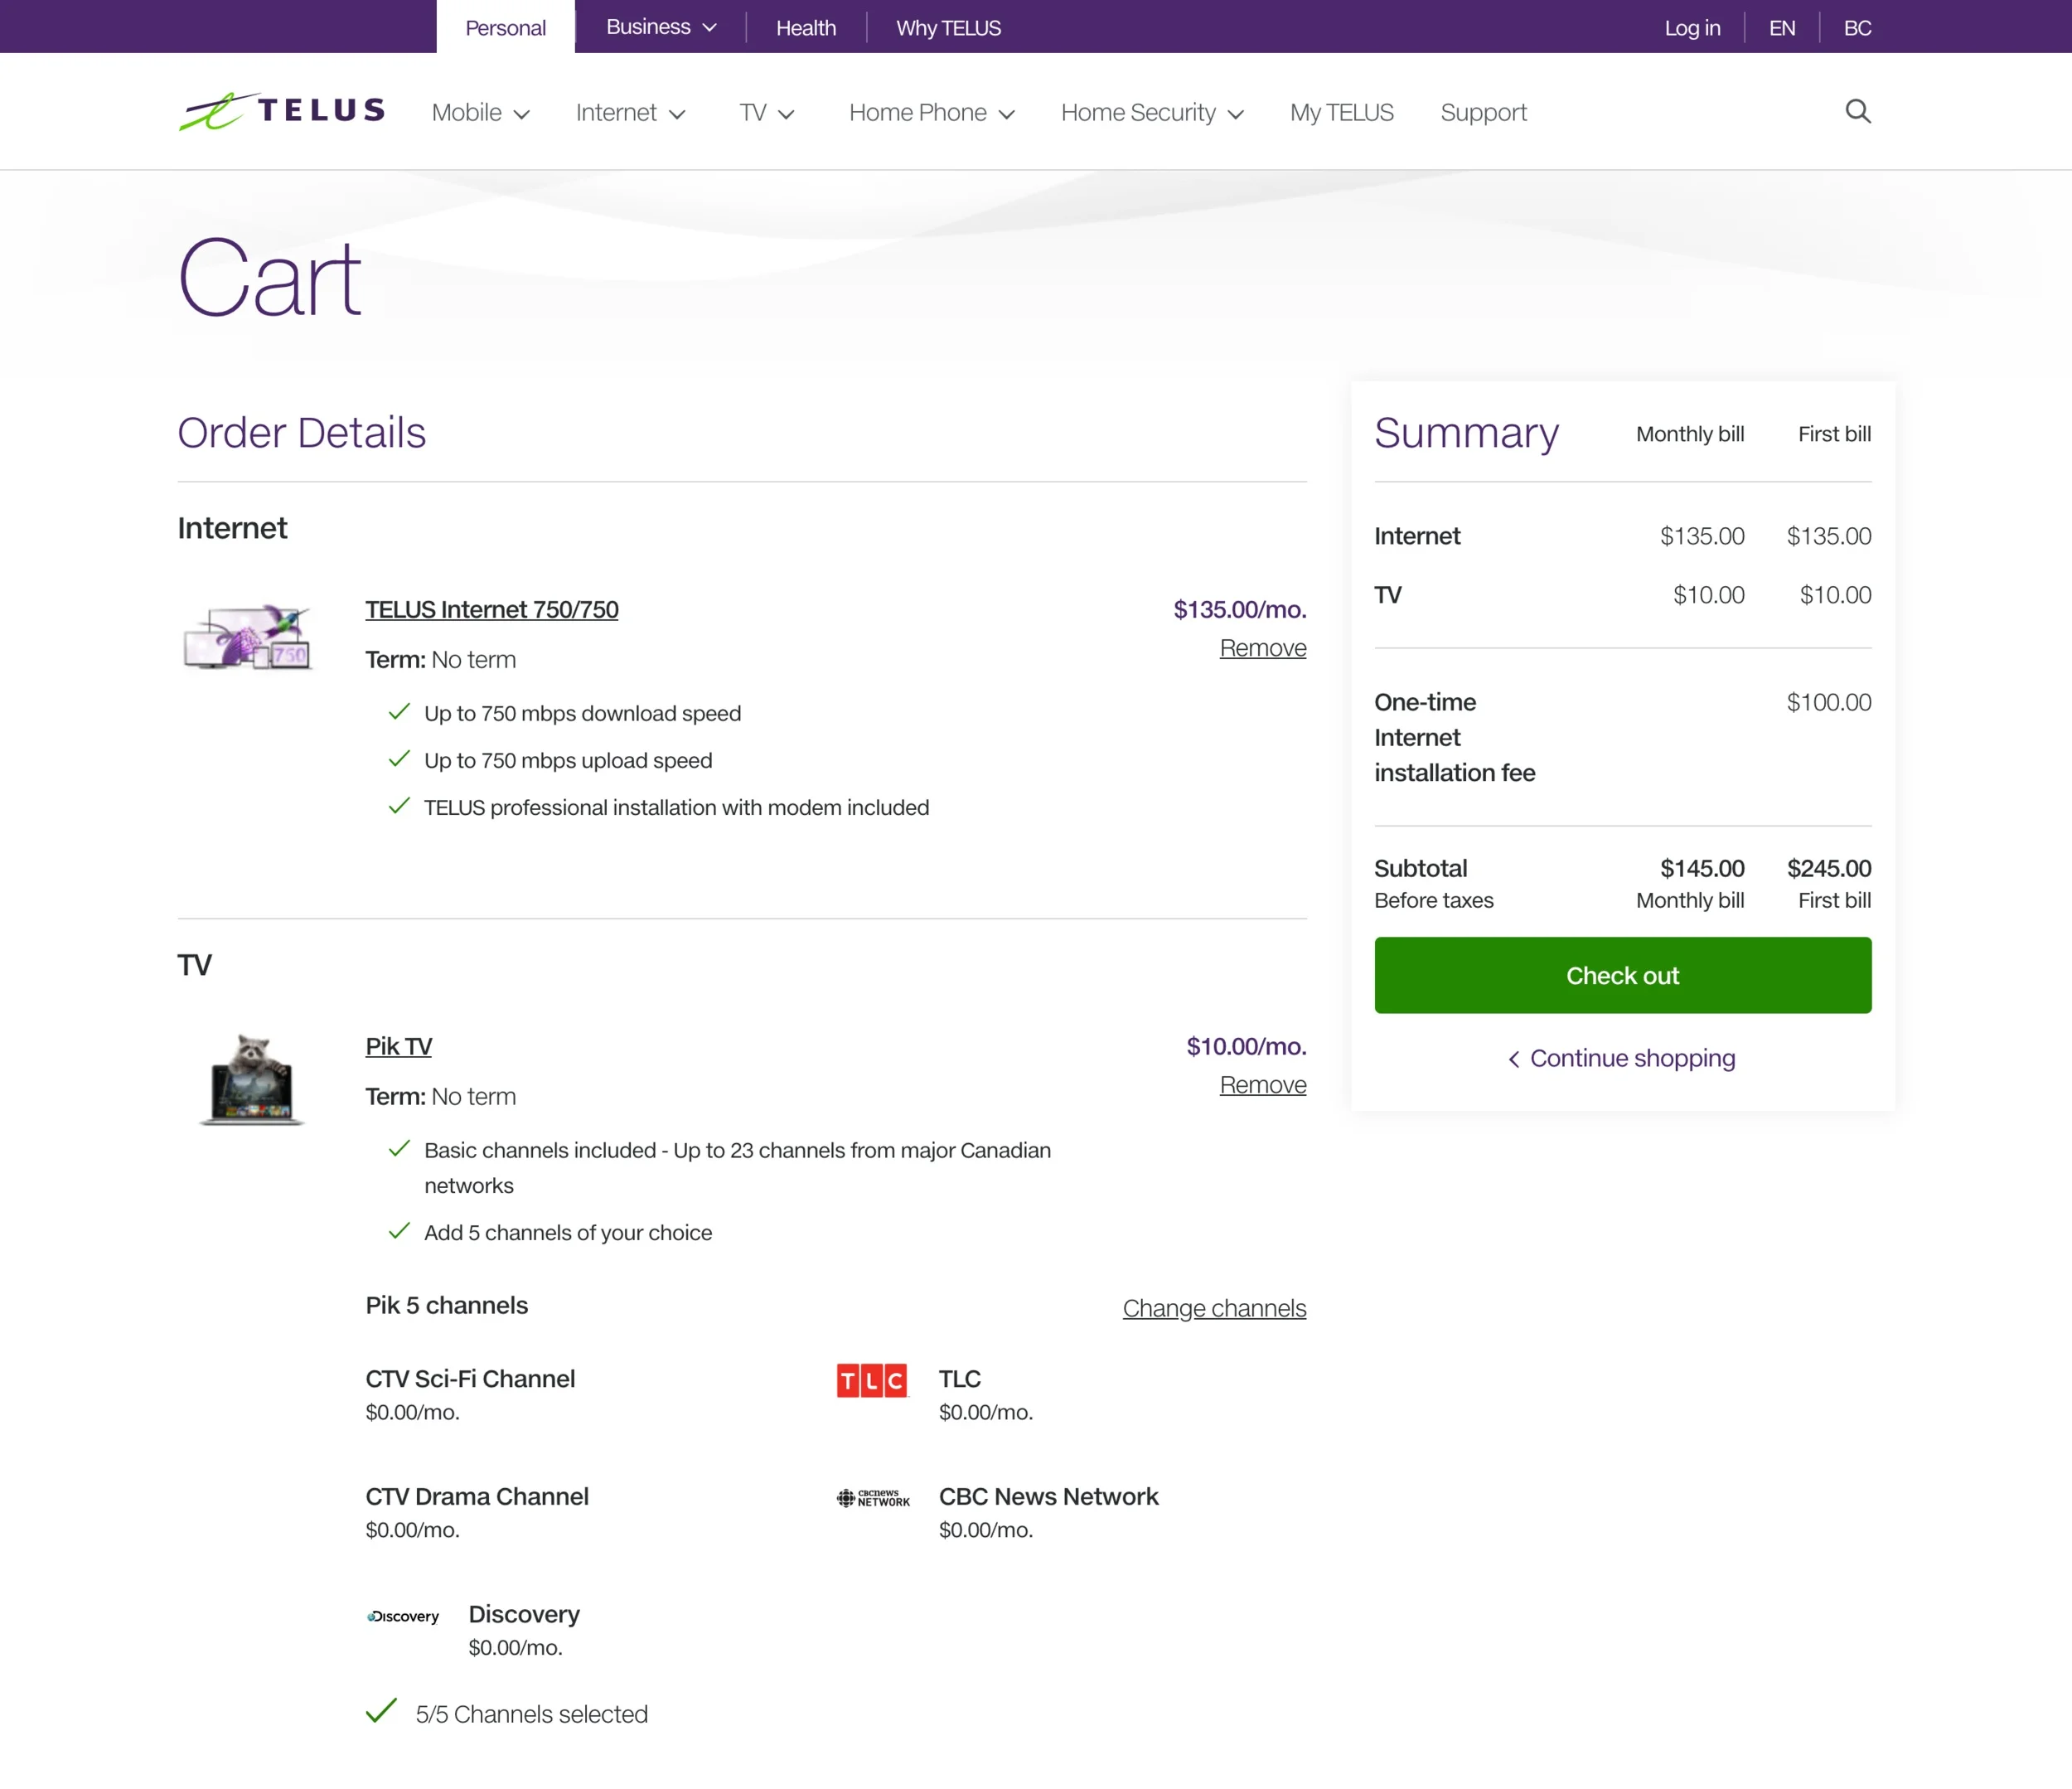Click the Discovery channel logo
Image resolution: width=2072 pixels, height=1789 pixels.
403,1616
